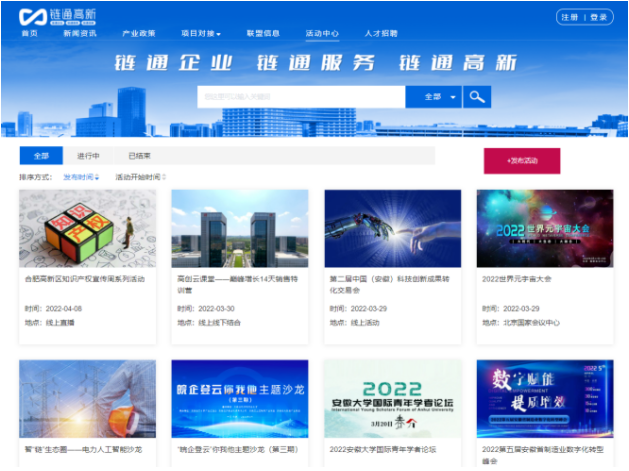This screenshot has height=471, width=629.
Task: Expand the 项目对接 menu
Action: [x=201, y=33]
